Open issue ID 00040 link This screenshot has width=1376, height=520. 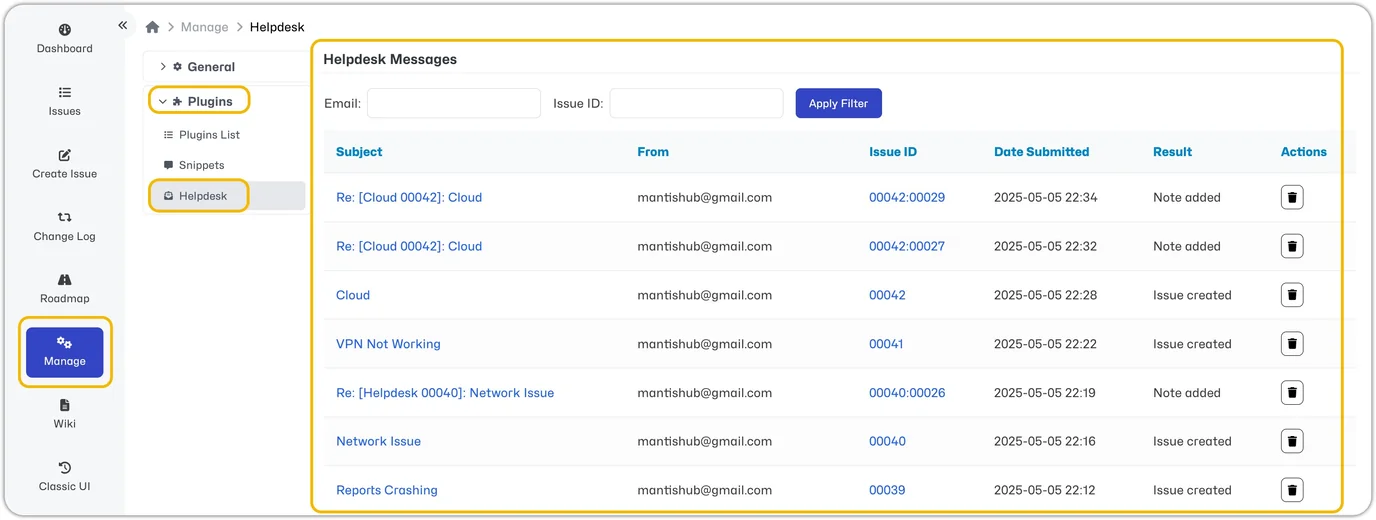887,441
